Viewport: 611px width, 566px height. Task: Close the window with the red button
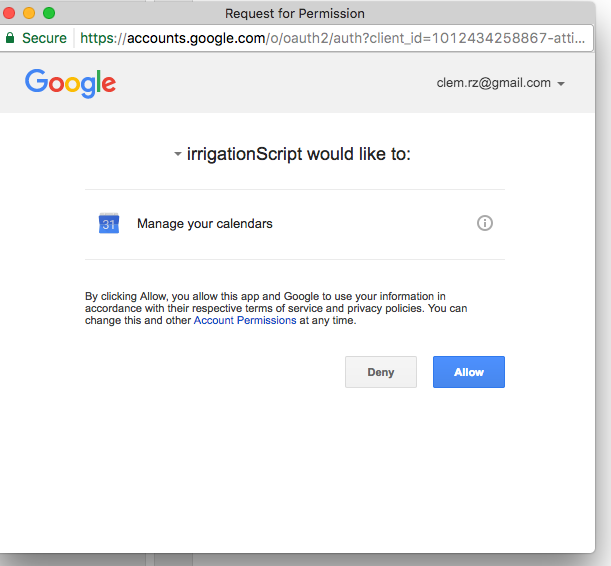pos(9,13)
